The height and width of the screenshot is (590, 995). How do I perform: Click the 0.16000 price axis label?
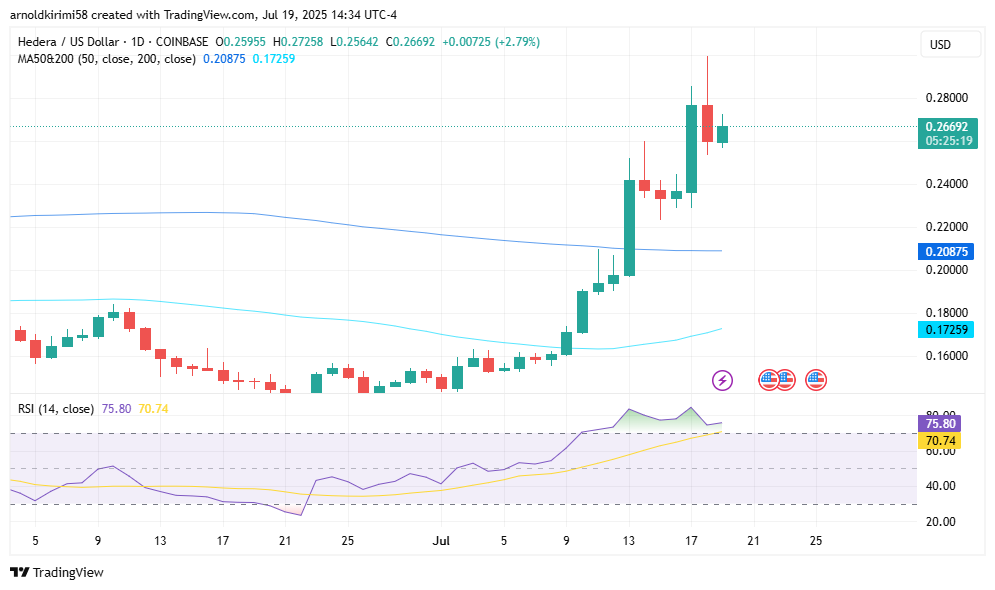947,355
